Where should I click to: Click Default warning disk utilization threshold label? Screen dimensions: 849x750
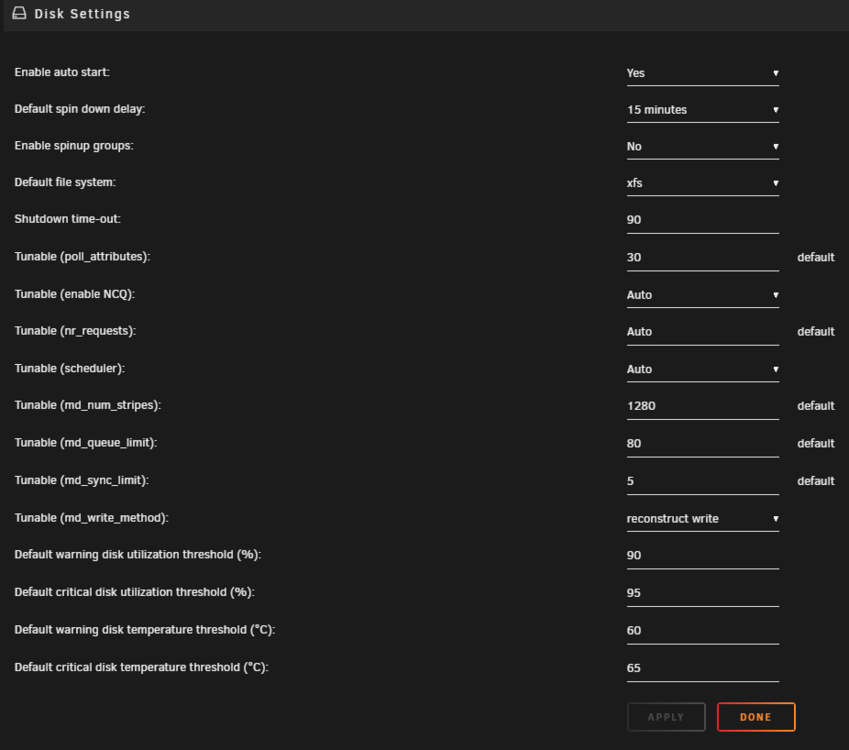[138, 555]
